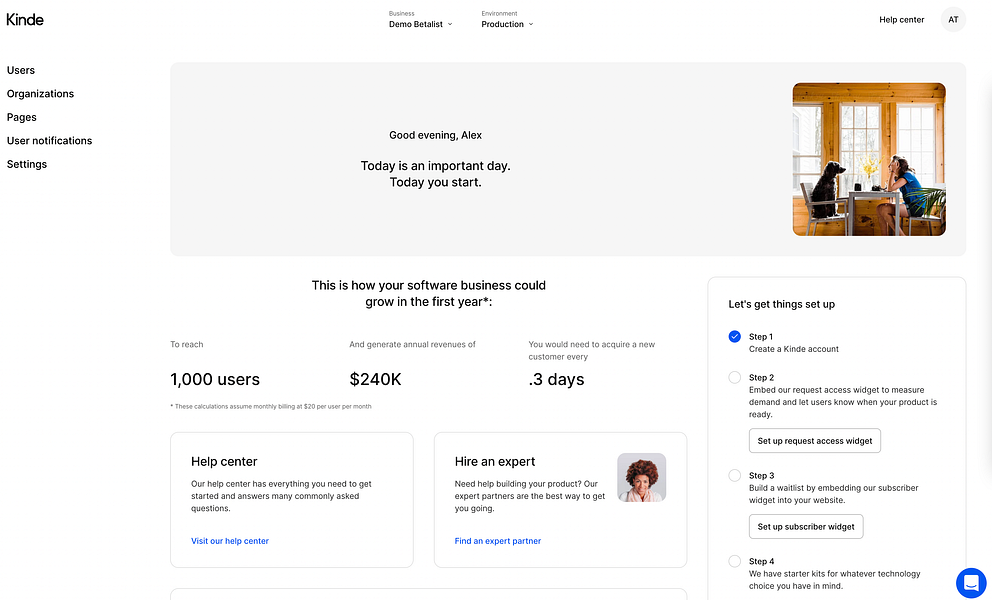Screen dimensions: 992x600
Task: Click the expert partner portrait photo
Action: [642, 478]
